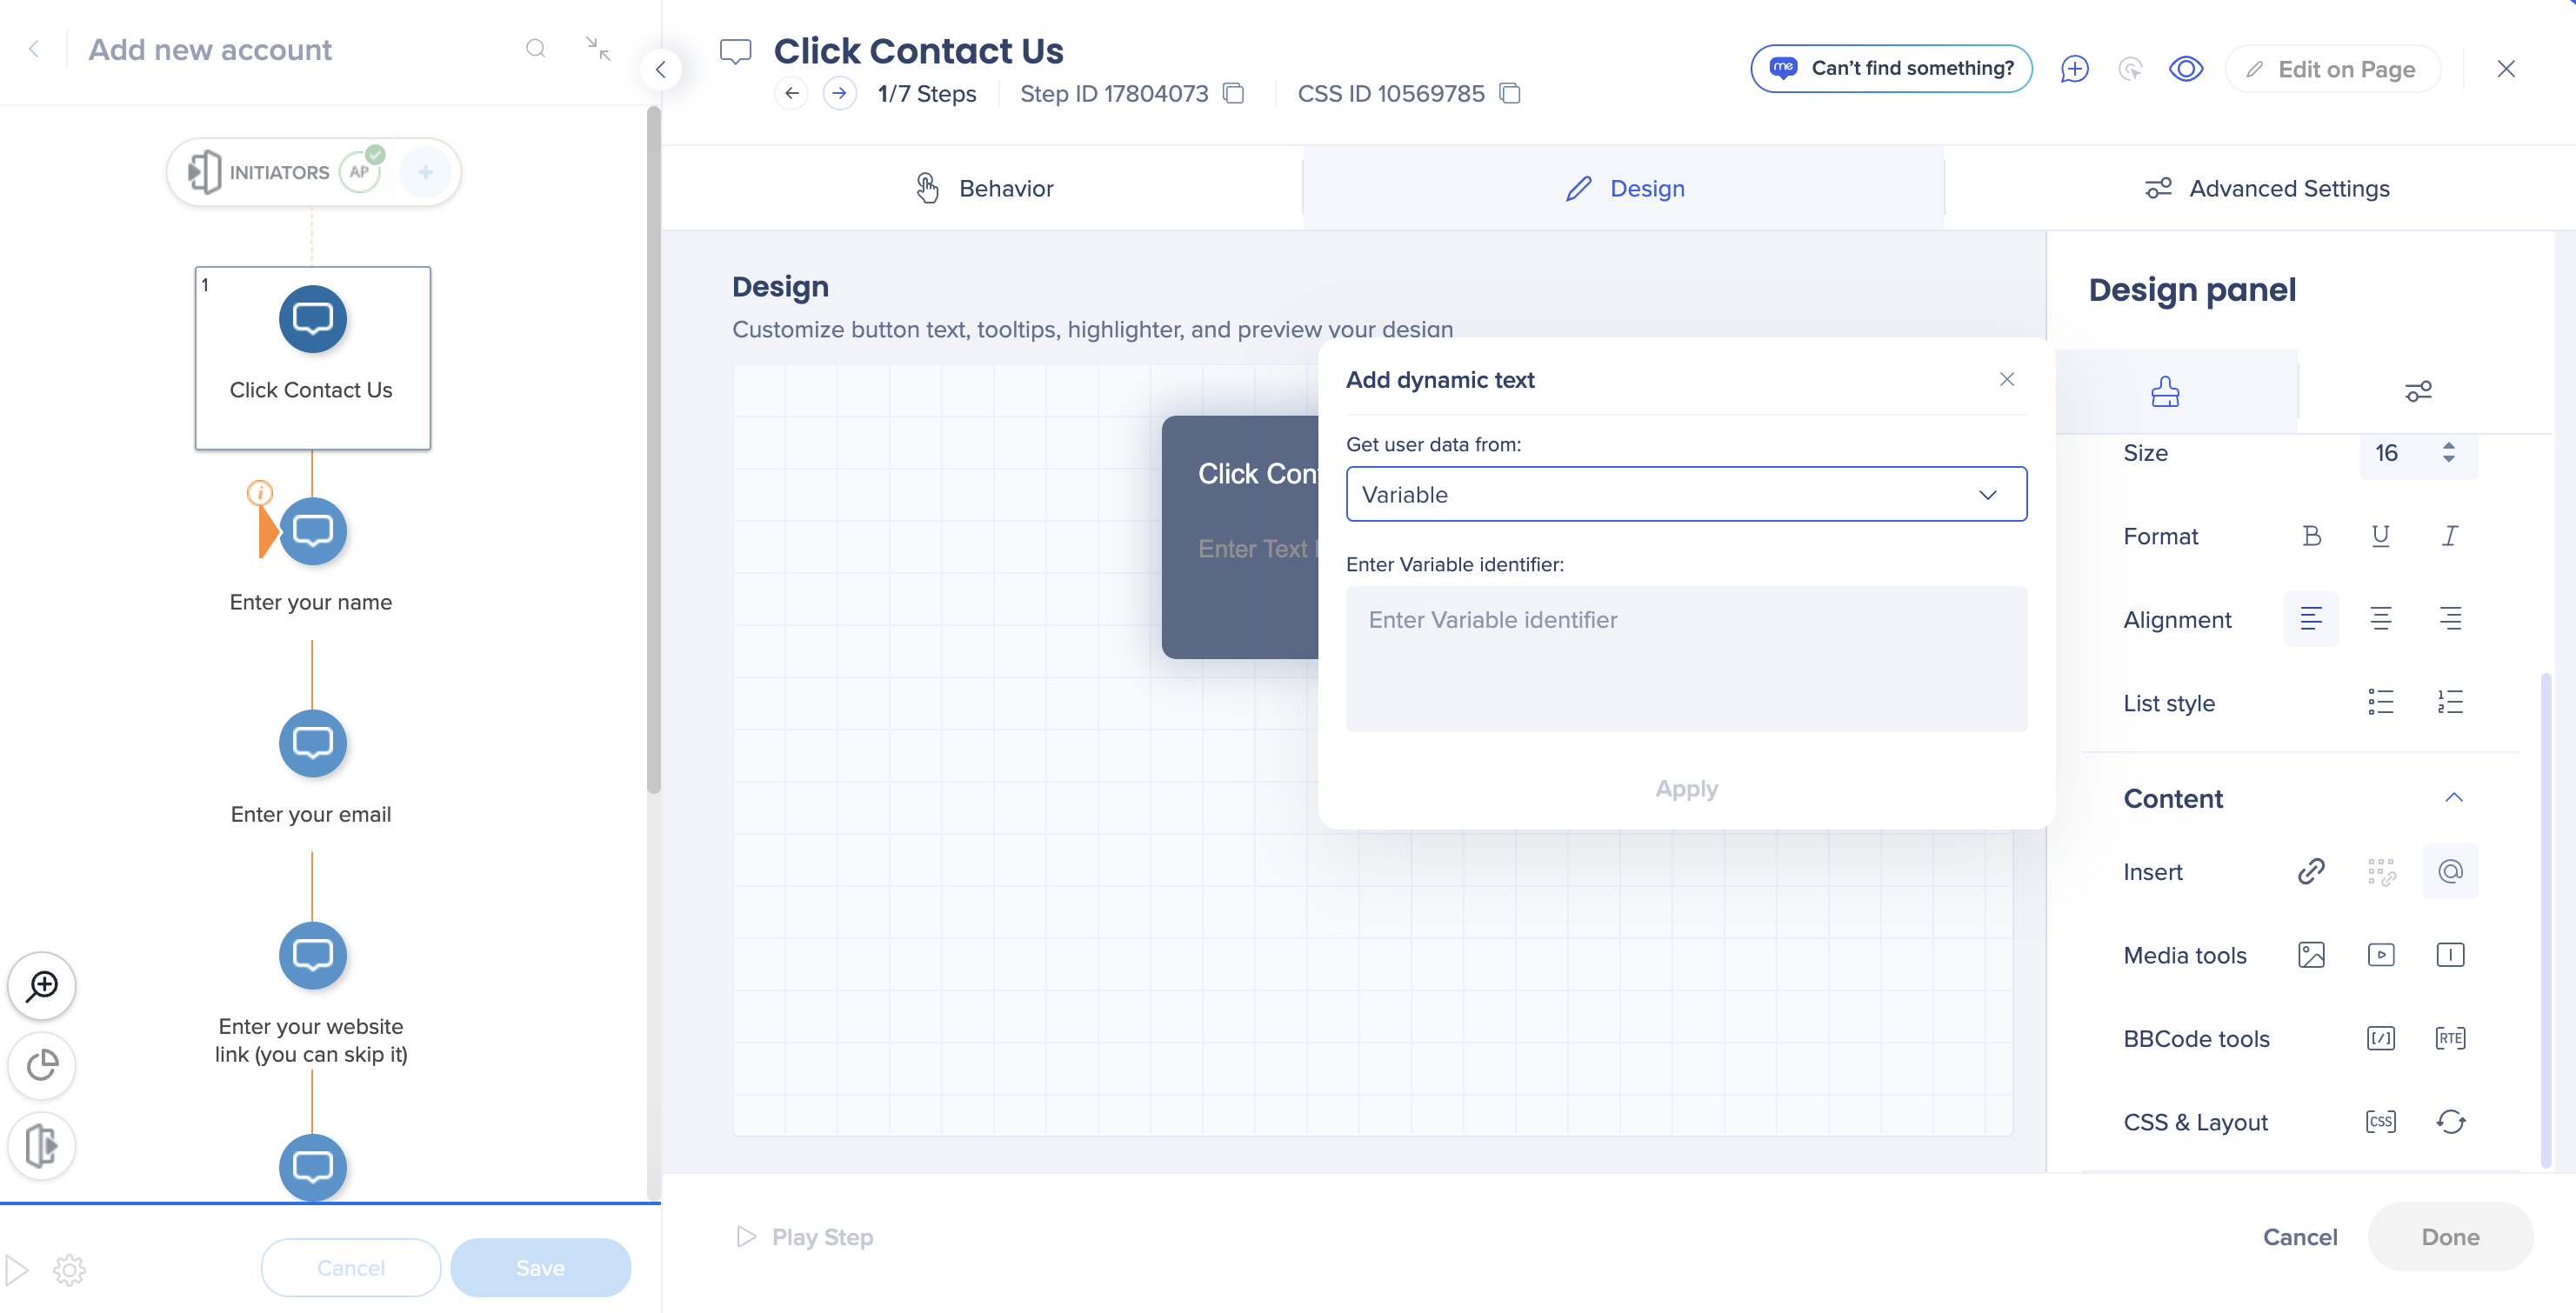
Task: Insert a video from Media tools
Action: pyautogui.click(x=2381, y=955)
